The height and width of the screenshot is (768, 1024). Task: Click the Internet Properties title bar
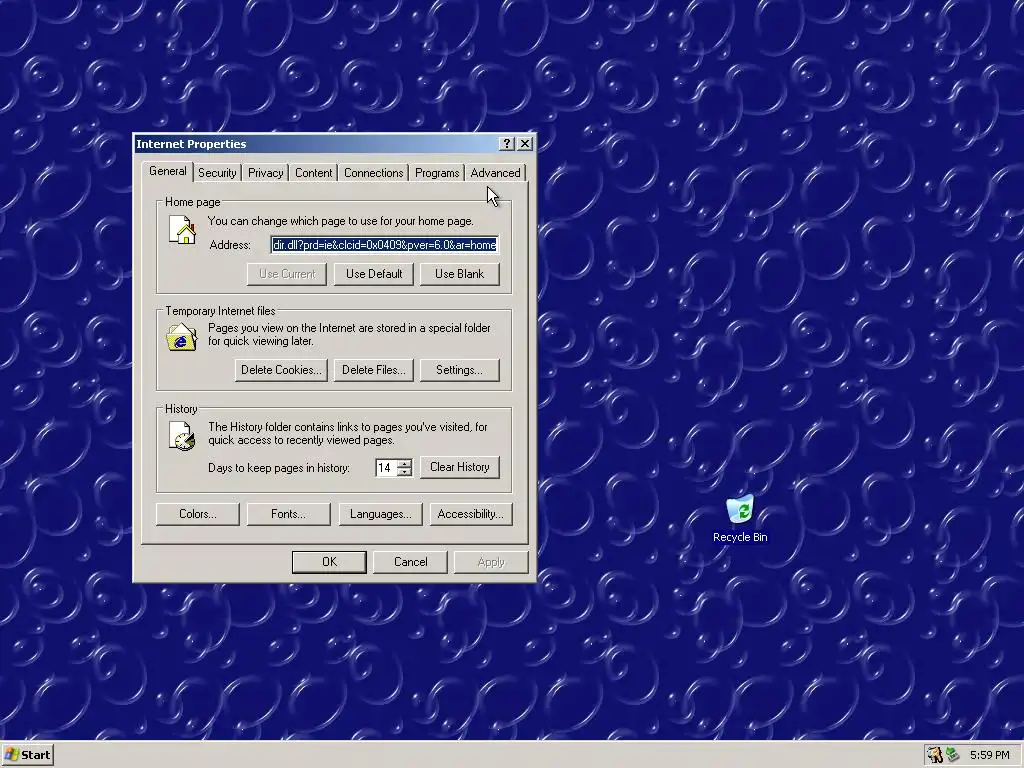point(316,144)
